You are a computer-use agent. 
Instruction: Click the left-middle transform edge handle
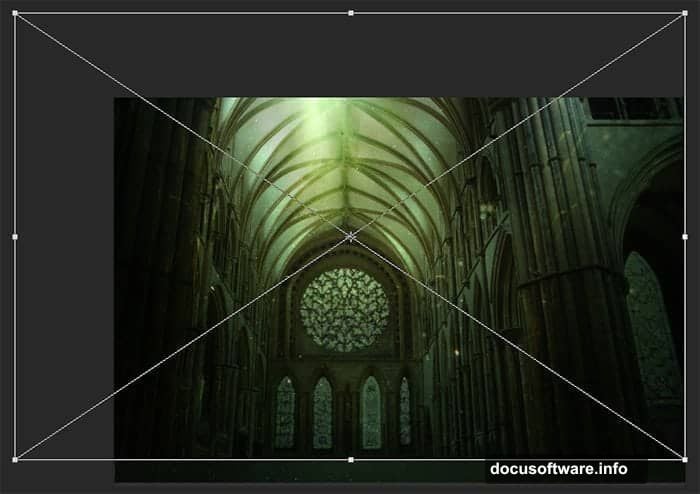[x=15, y=237]
